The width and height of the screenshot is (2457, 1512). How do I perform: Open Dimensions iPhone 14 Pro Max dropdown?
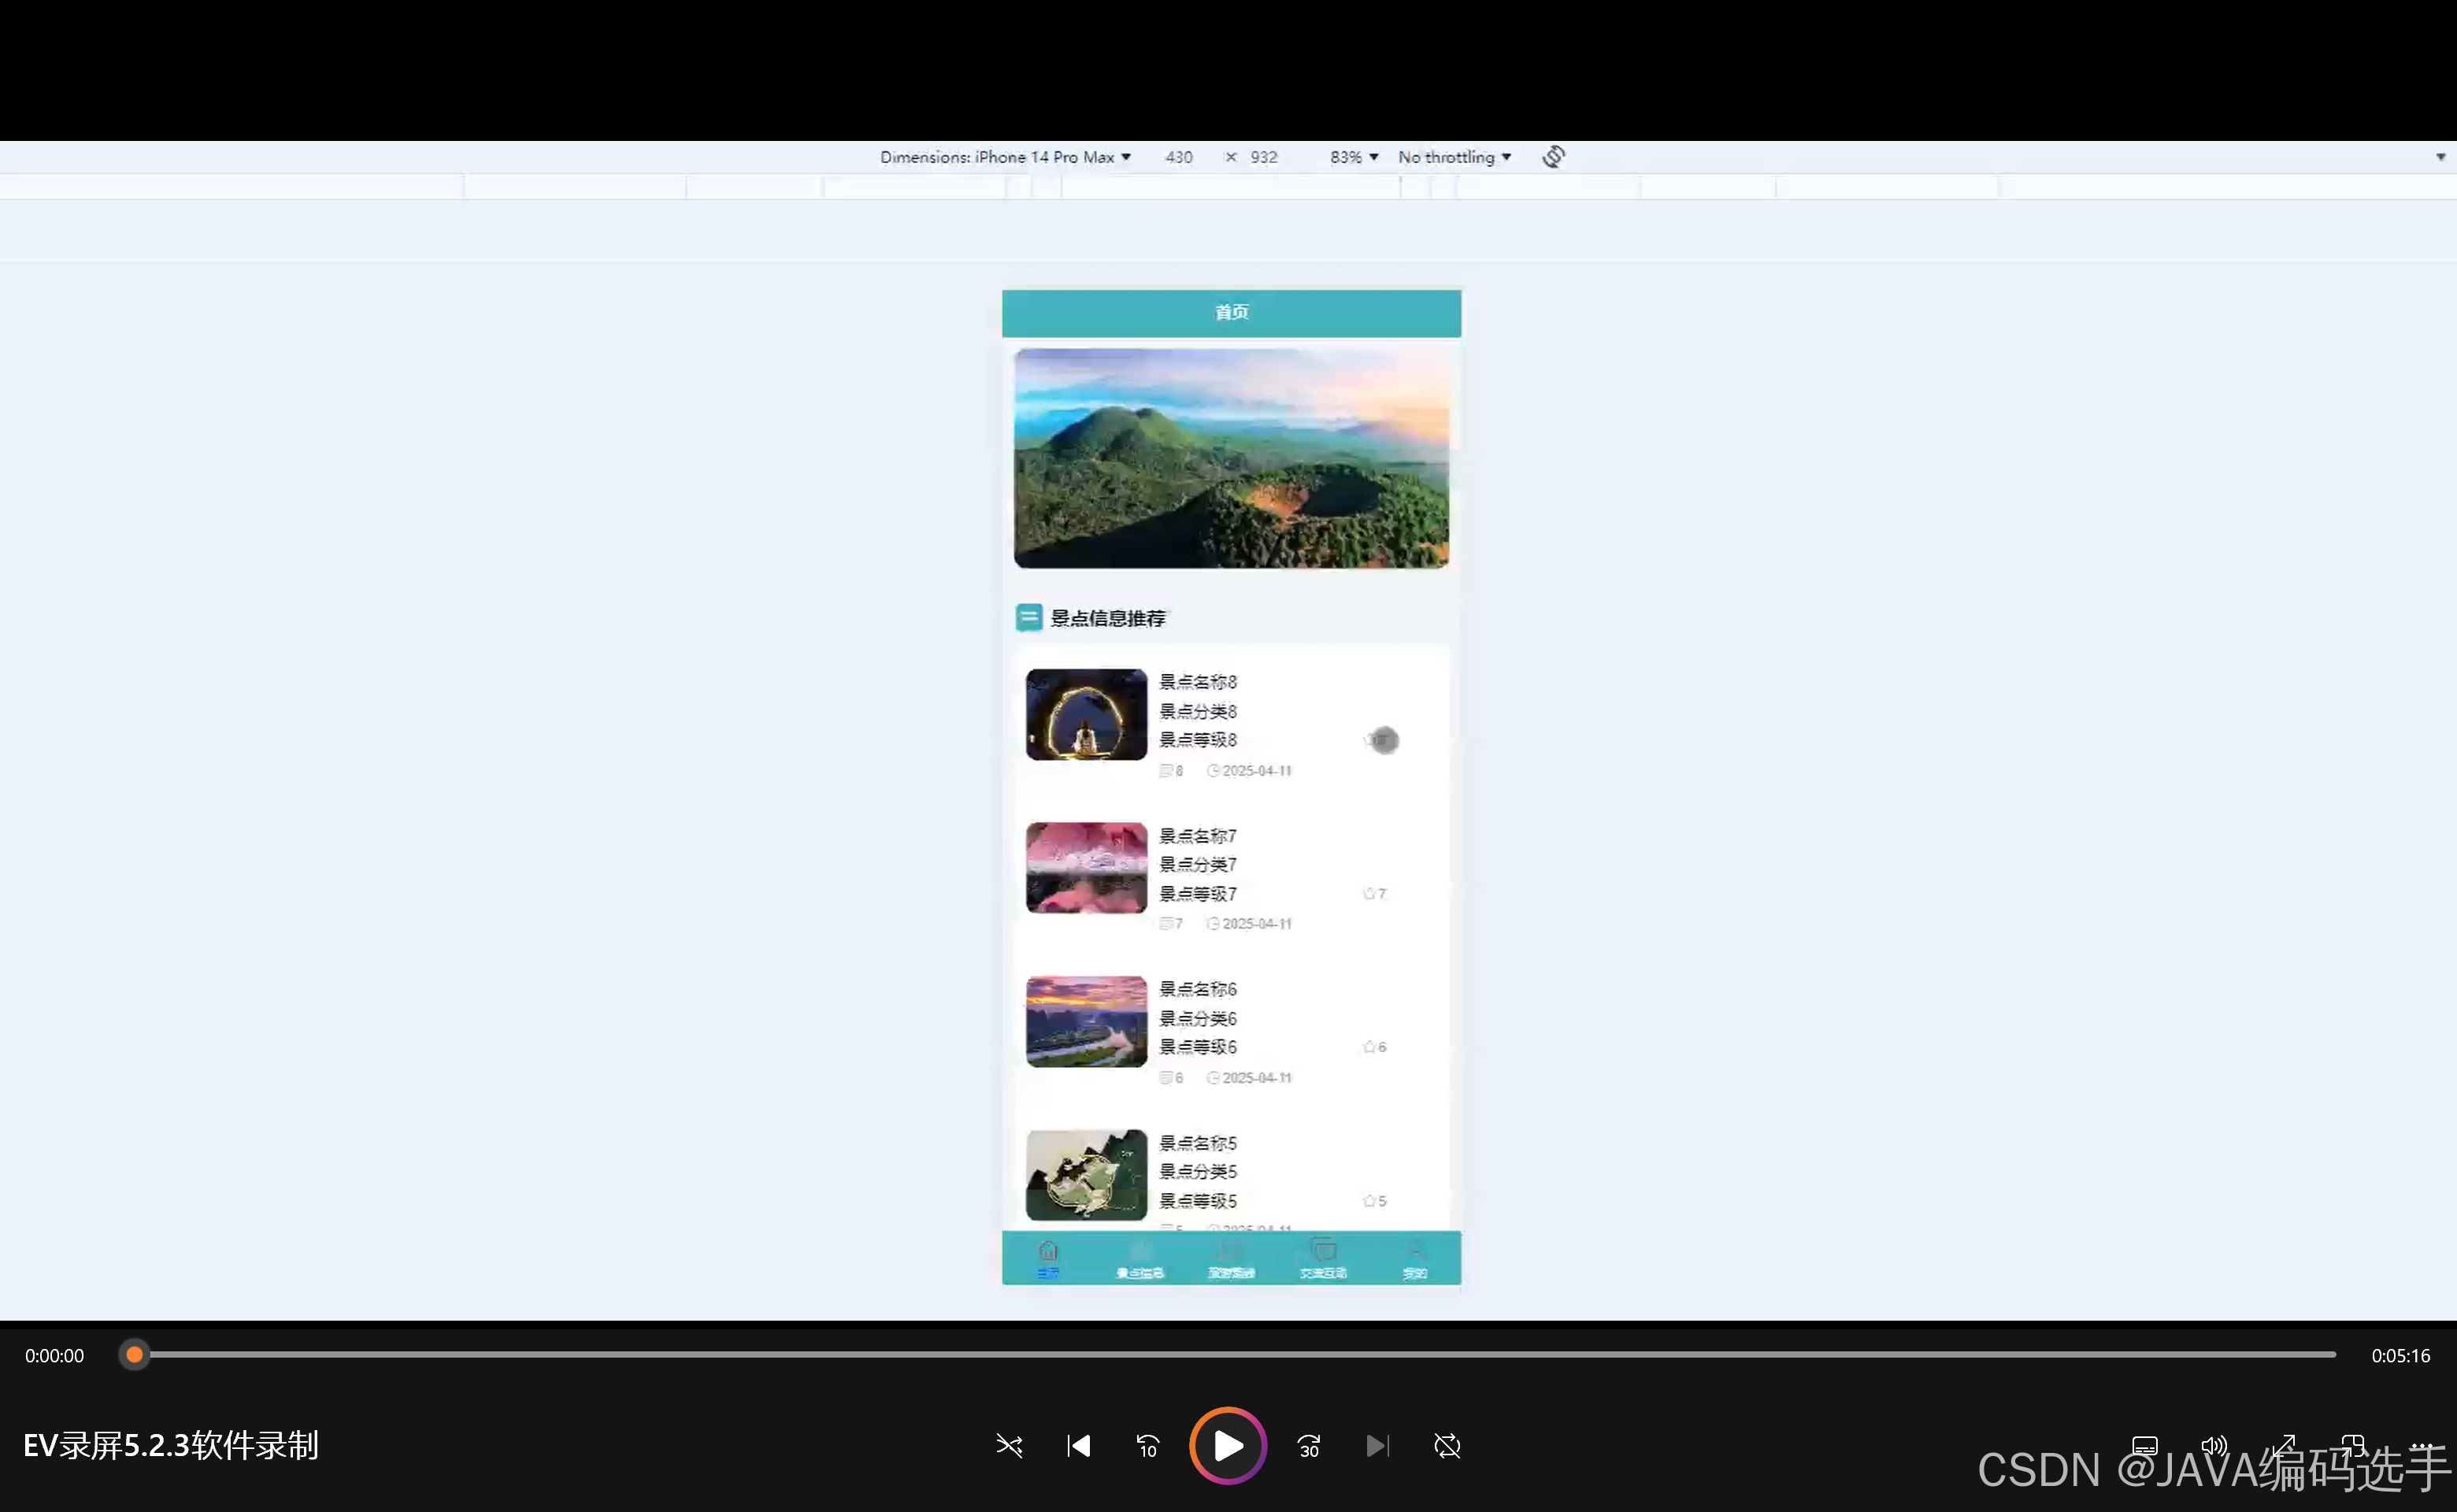point(1004,157)
